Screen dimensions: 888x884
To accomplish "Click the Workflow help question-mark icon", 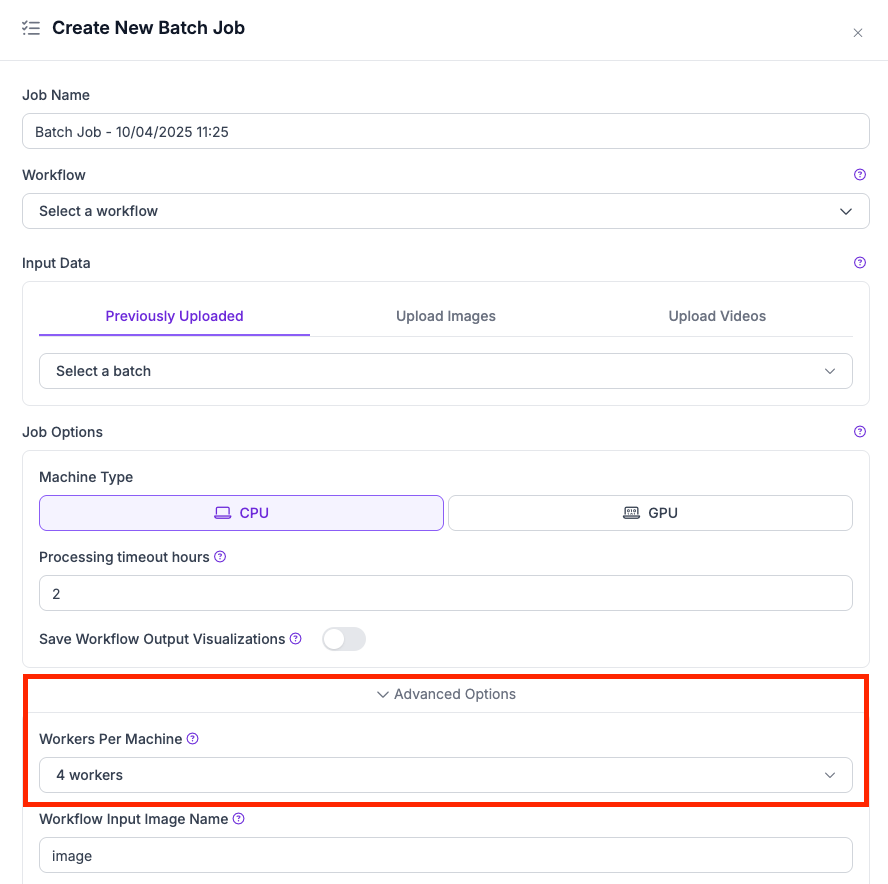I will point(859,175).
